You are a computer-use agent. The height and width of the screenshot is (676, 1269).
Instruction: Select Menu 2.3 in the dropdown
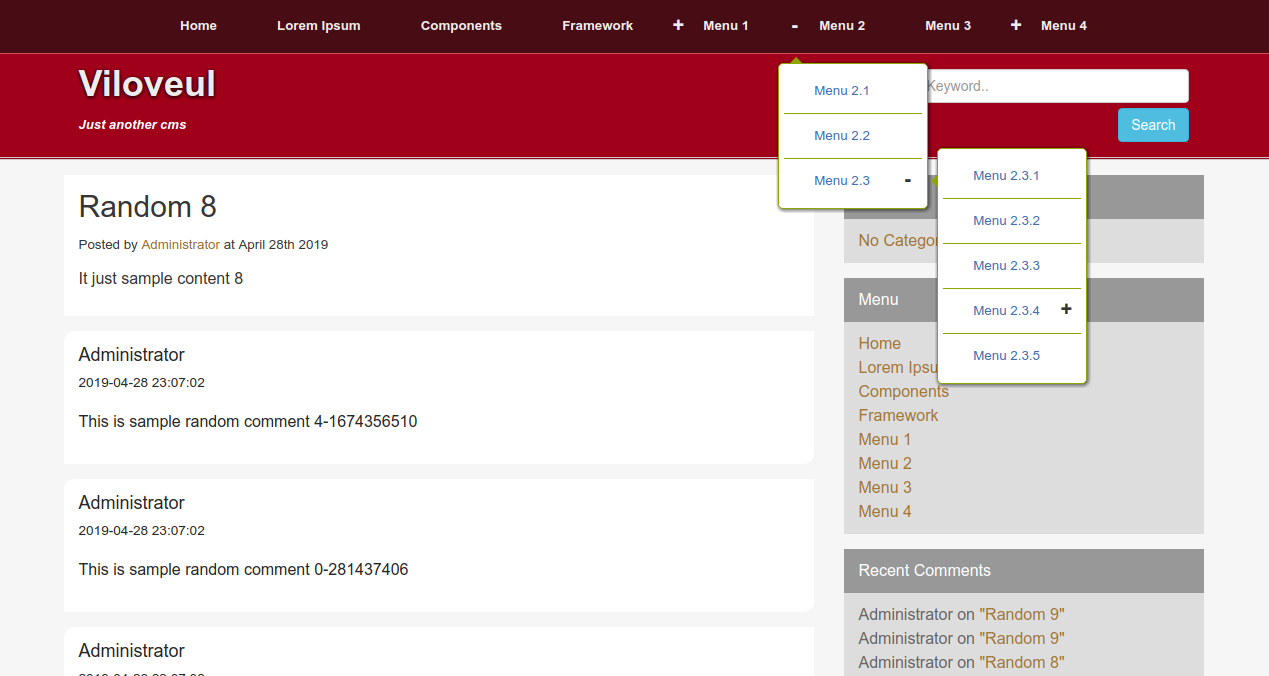tap(842, 181)
